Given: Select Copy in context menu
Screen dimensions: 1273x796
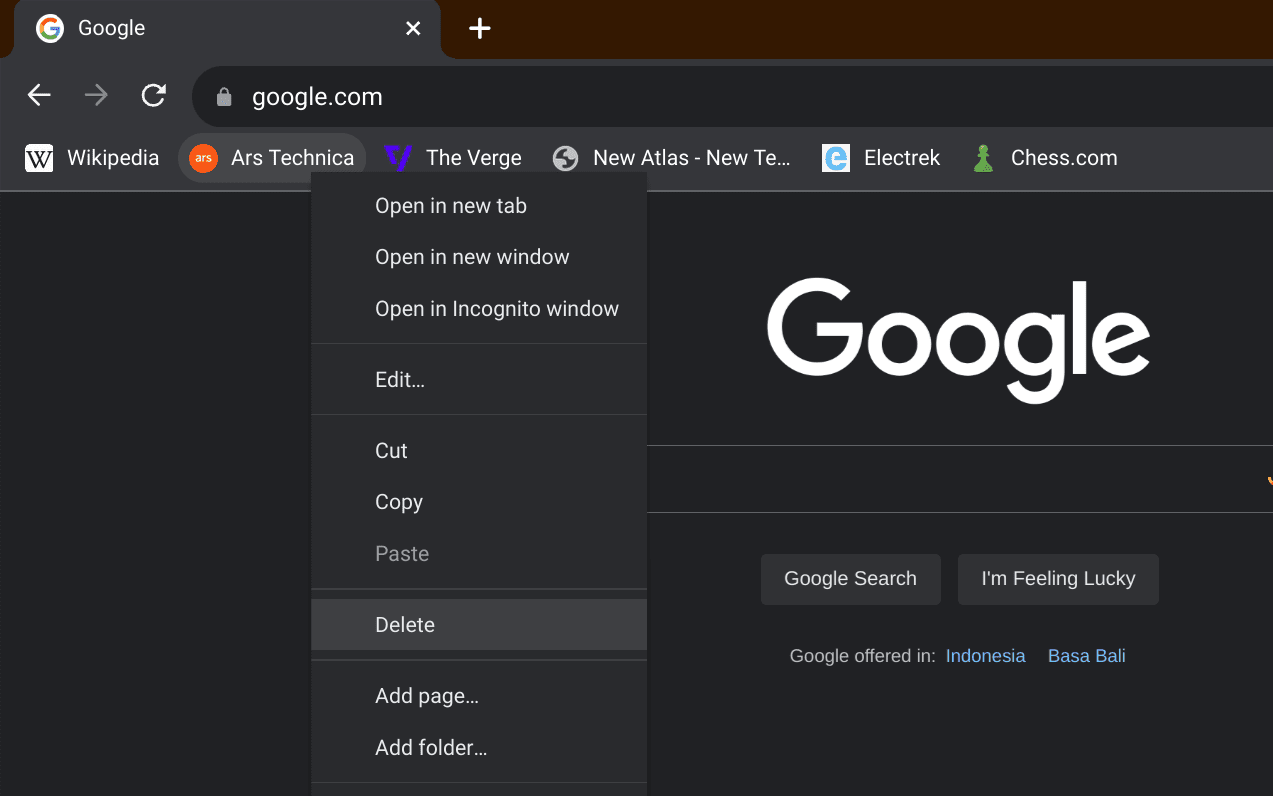Looking at the screenshot, I should 479,502.
